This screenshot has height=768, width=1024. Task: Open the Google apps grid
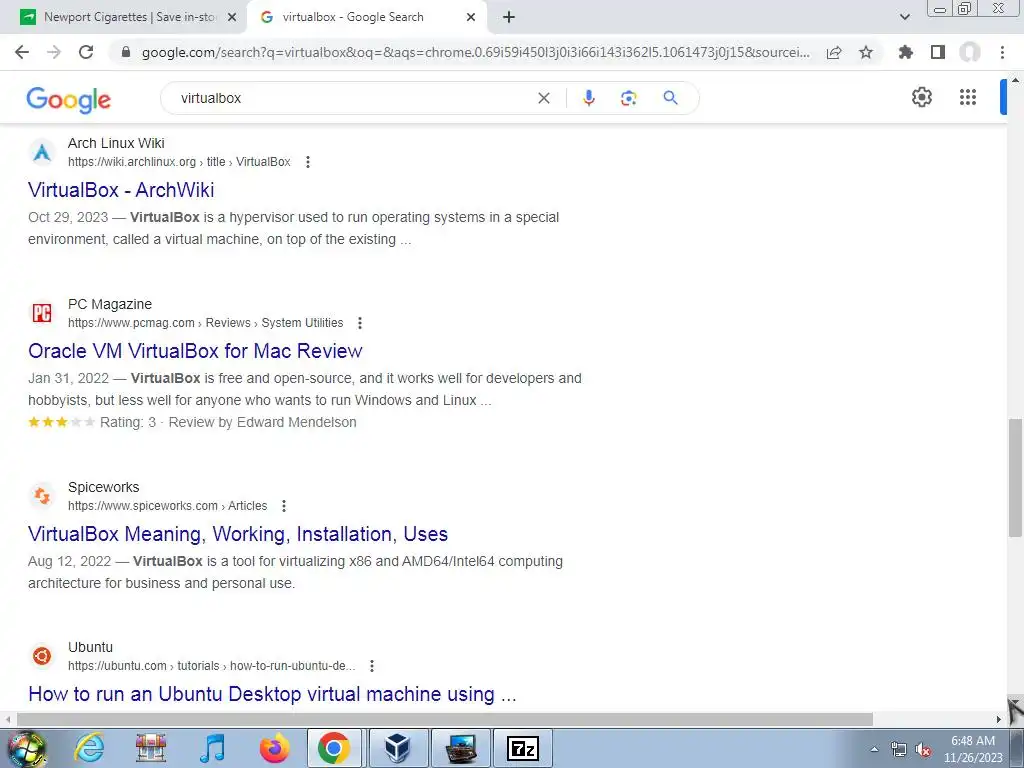(968, 97)
